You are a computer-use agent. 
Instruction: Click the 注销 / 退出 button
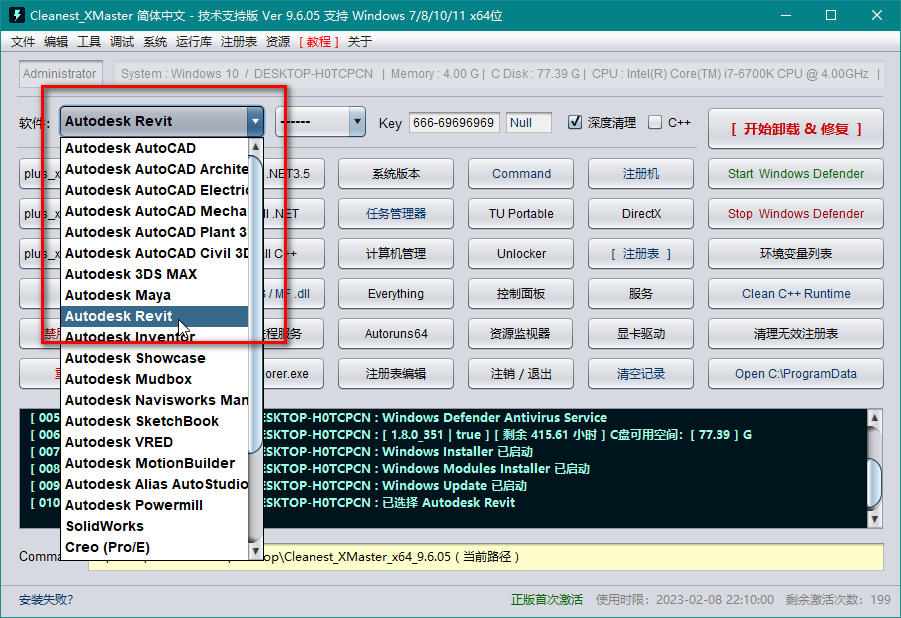pos(521,374)
